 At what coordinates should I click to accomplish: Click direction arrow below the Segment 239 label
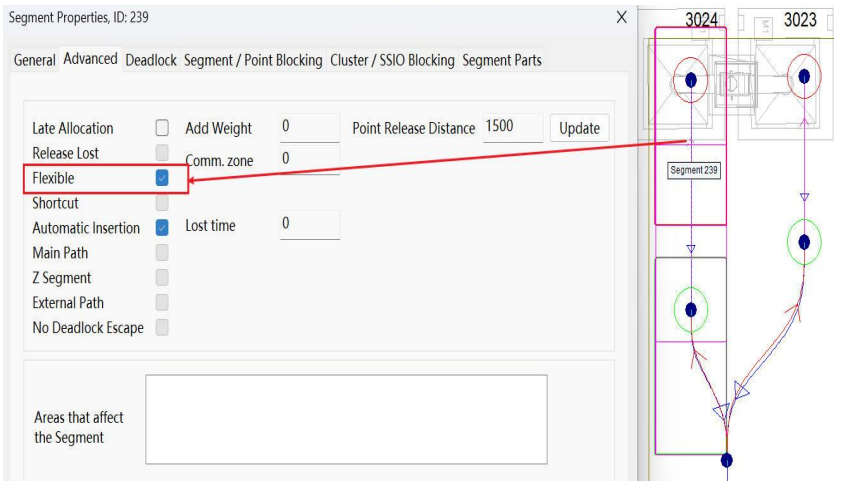[691, 249]
